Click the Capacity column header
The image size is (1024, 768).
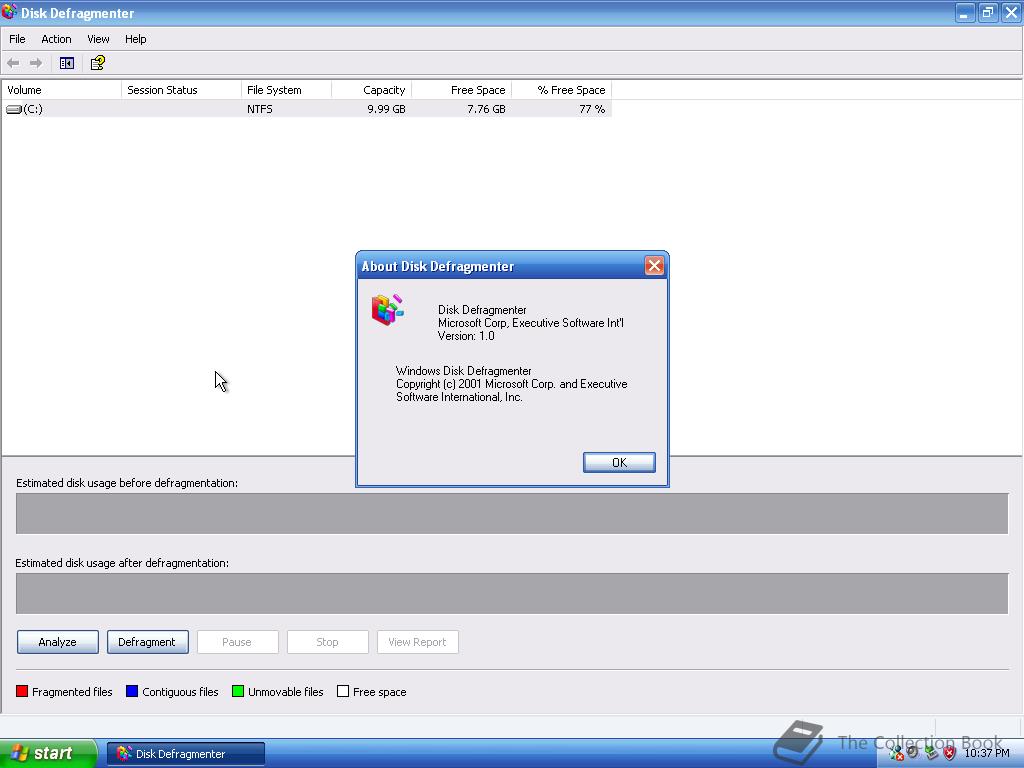pyautogui.click(x=372, y=90)
